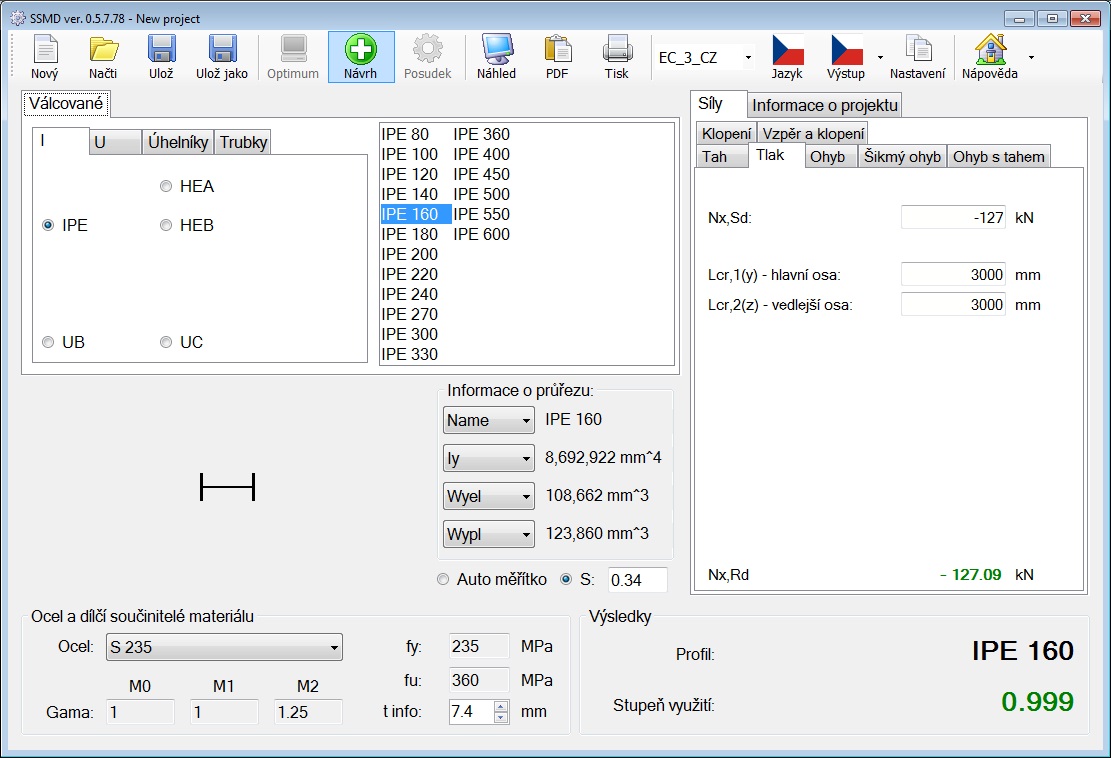Viewport: 1111px width, 758px height.
Task: Click the Výstup flag icon
Action: 846,50
